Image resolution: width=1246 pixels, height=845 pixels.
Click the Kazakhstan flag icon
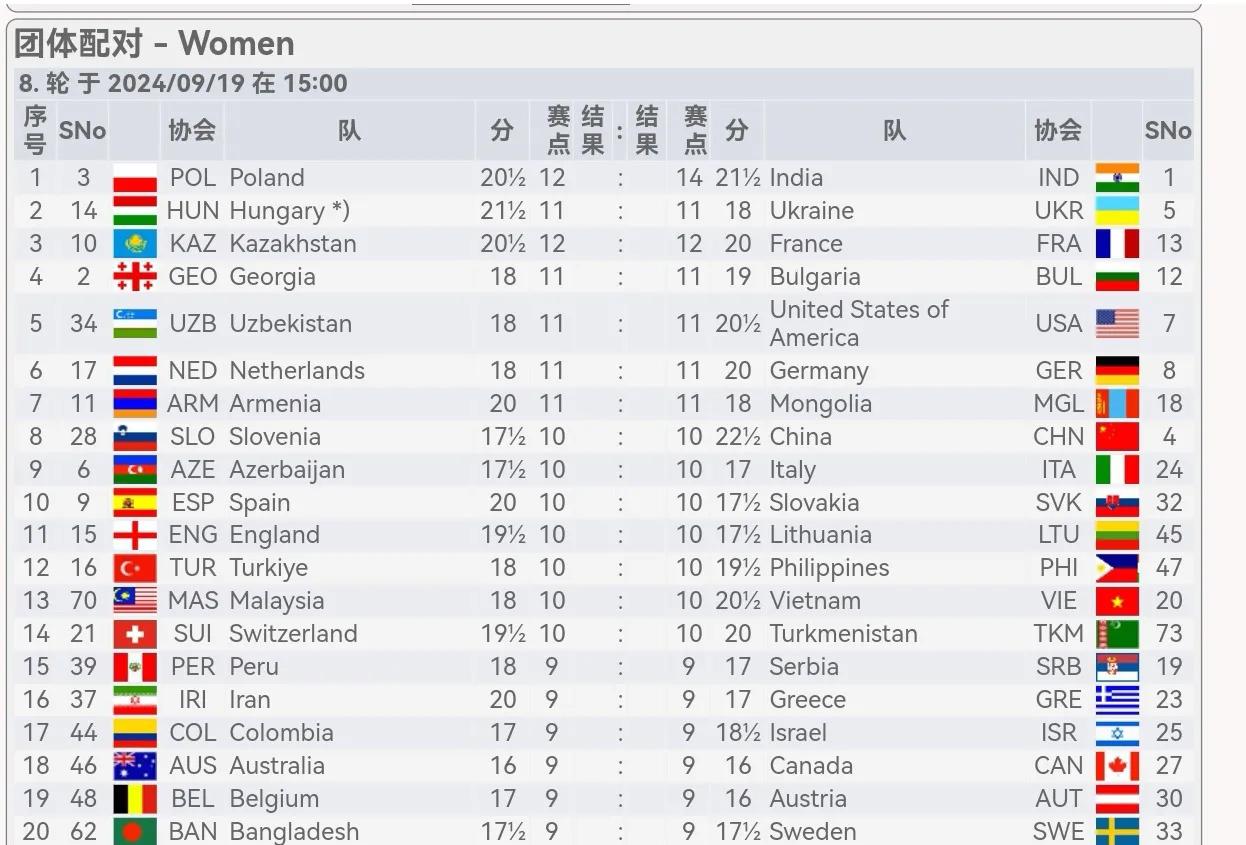coord(135,244)
